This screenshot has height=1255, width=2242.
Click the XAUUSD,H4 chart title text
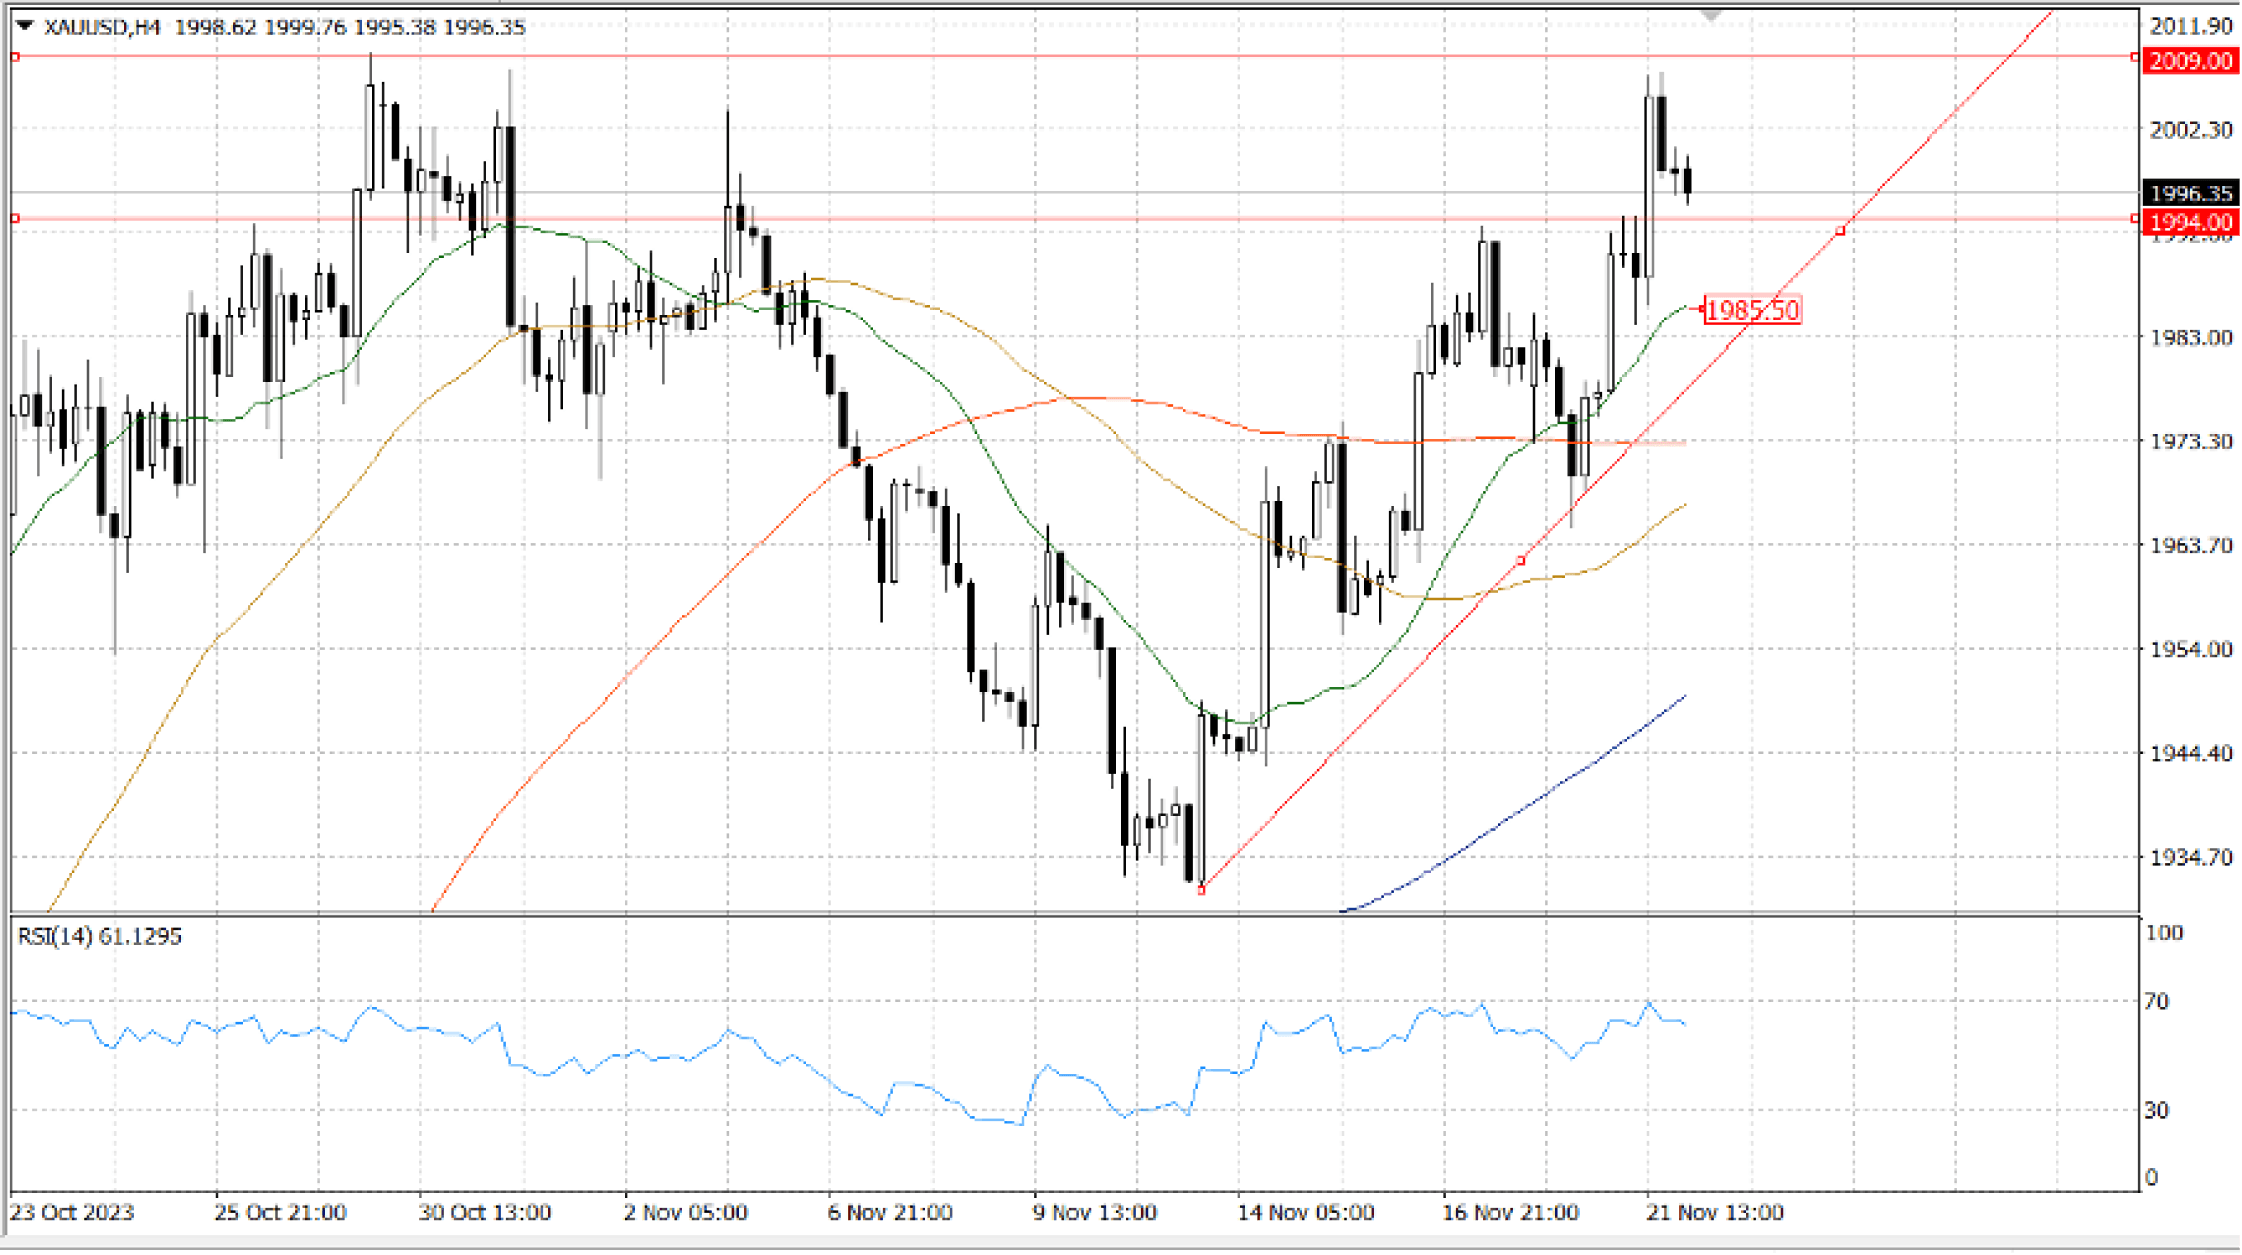pos(102,27)
